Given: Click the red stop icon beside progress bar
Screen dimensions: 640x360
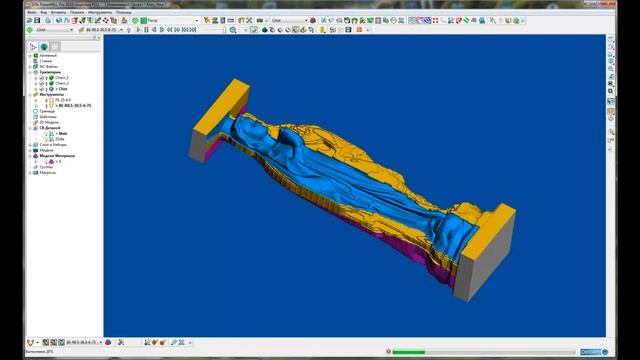Looking at the screenshot, I should coord(388,351).
